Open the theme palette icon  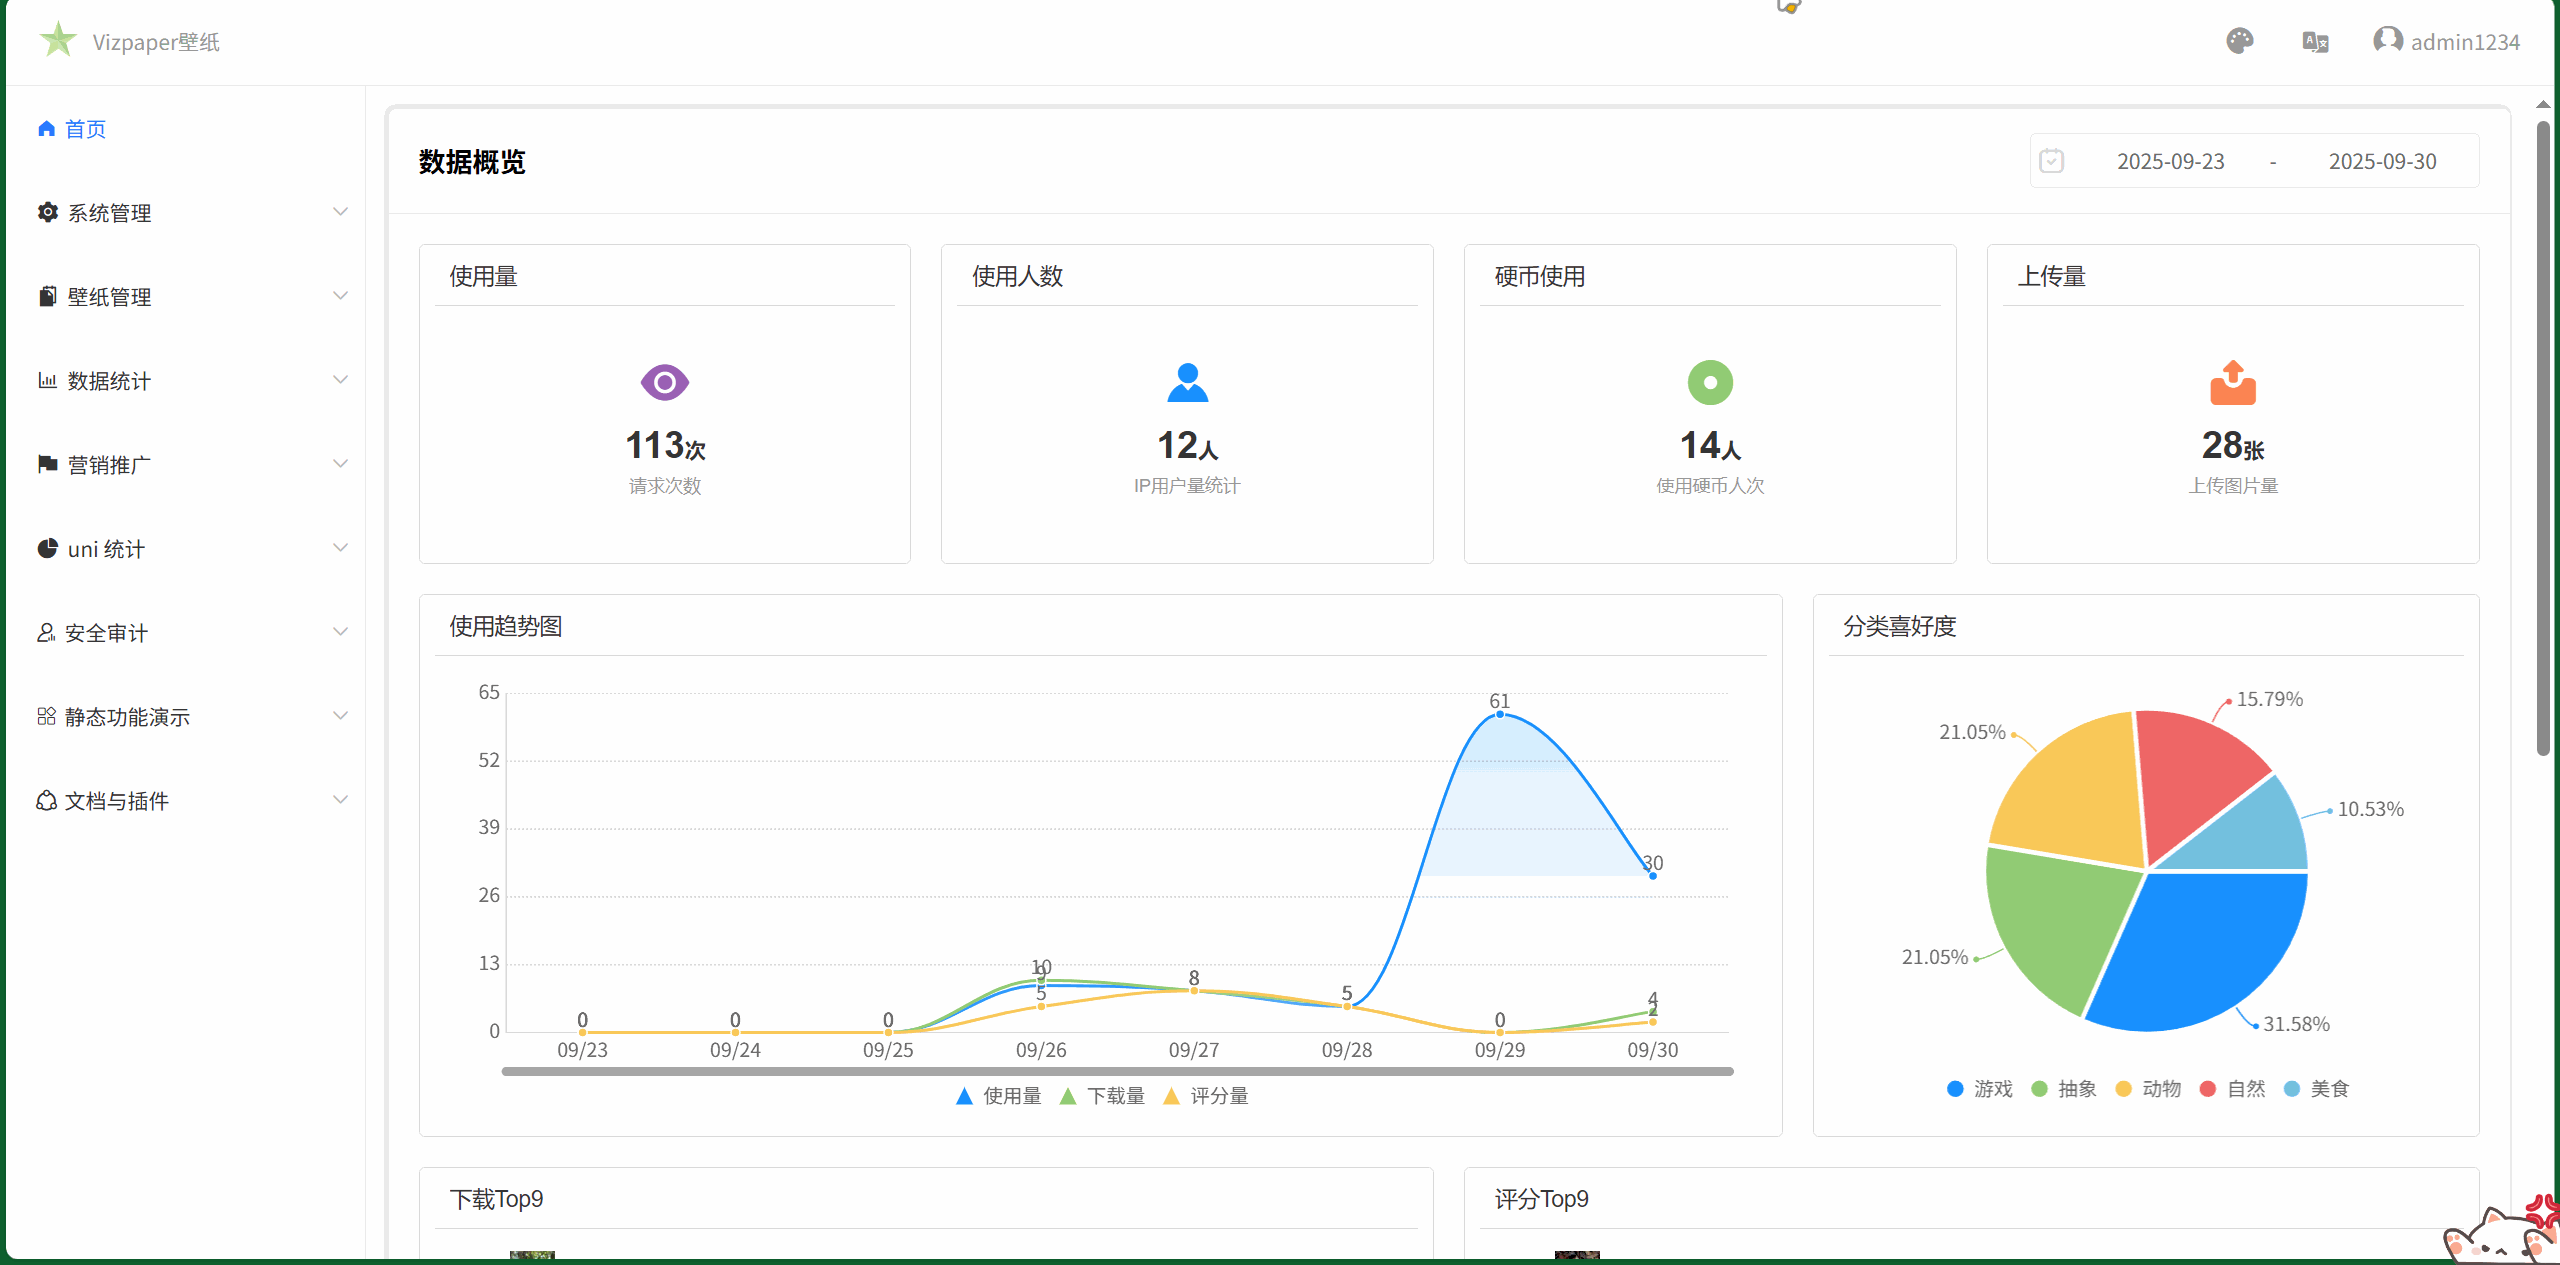[2239, 41]
